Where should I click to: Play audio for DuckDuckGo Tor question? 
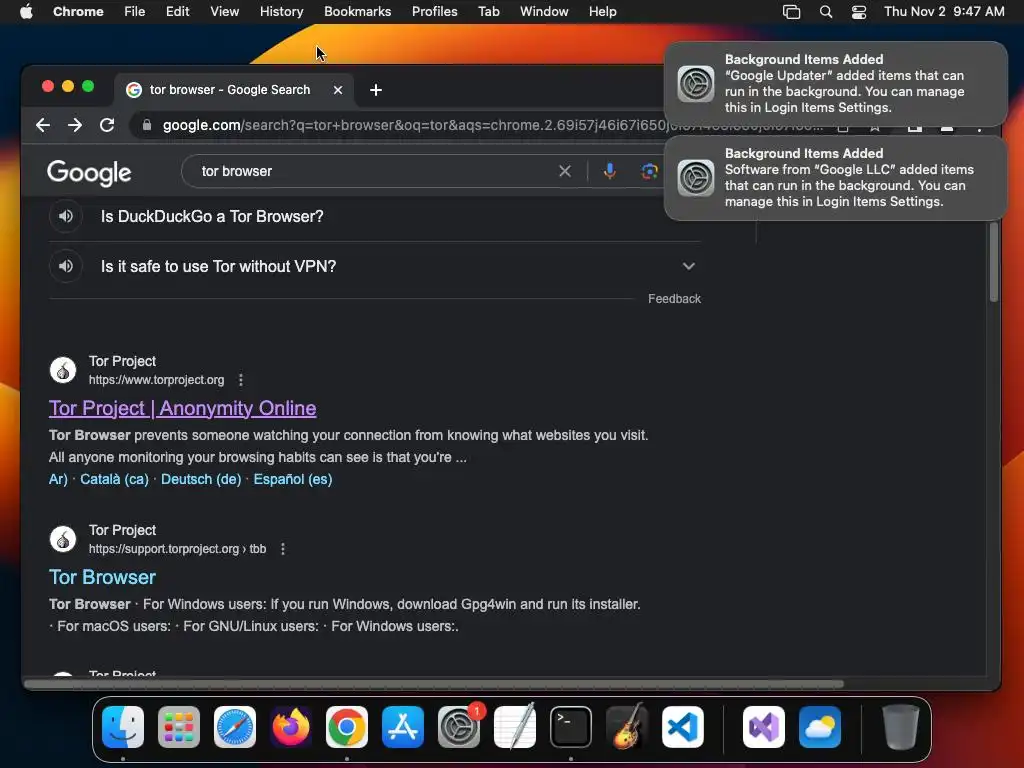[x=66, y=216]
